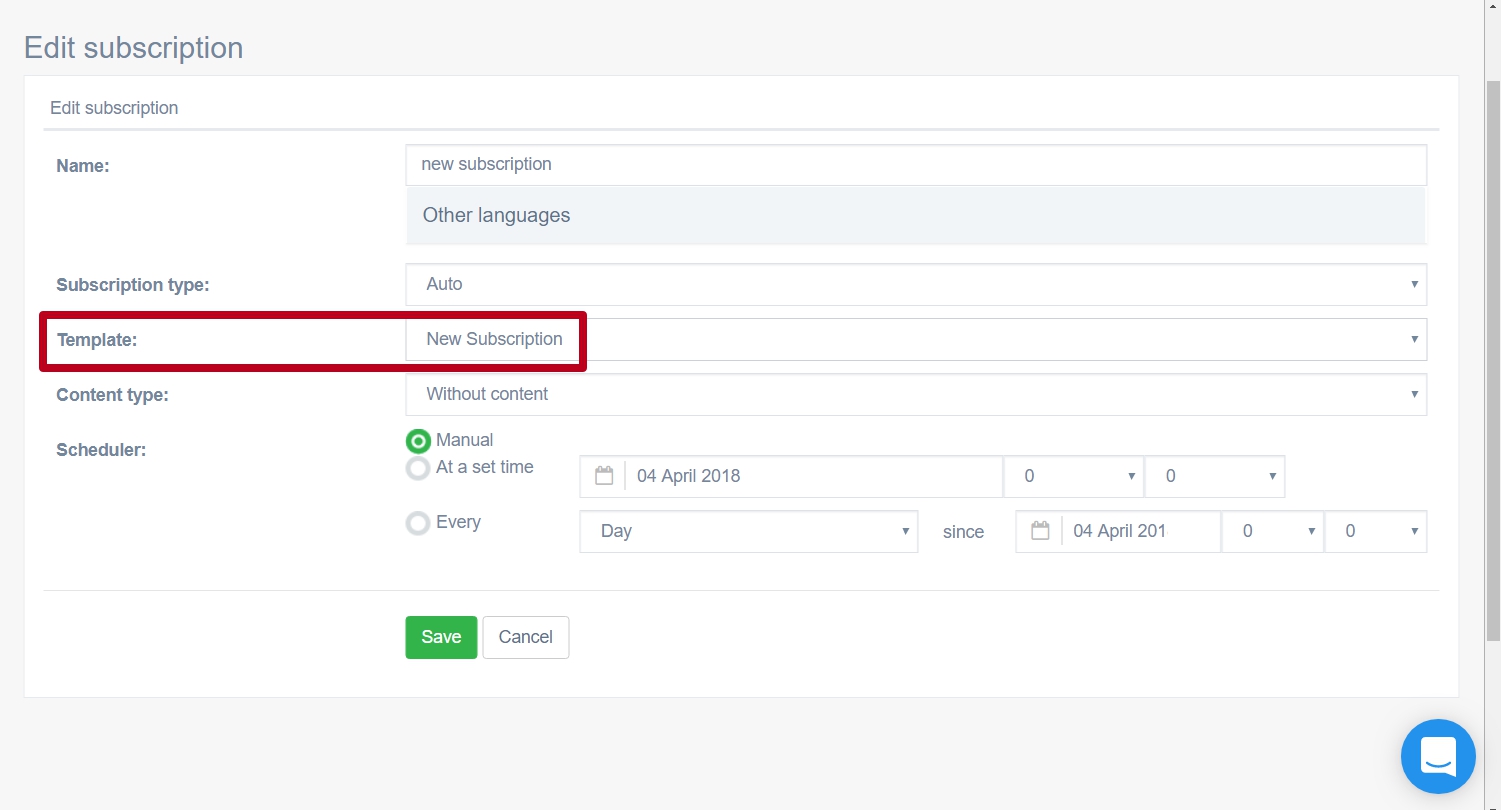Open the hour dropdown for At a set time

point(1073,476)
